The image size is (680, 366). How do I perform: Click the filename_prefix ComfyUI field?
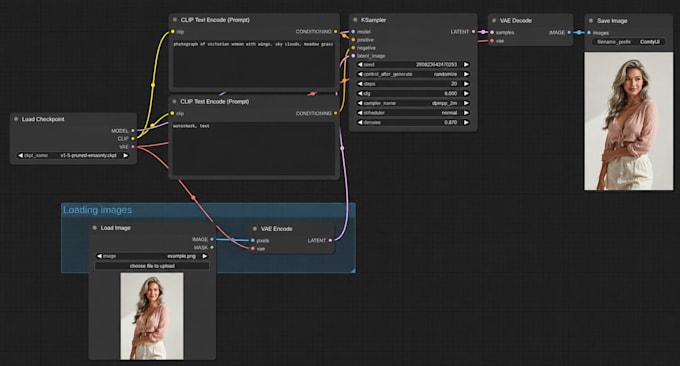pos(628,42)
